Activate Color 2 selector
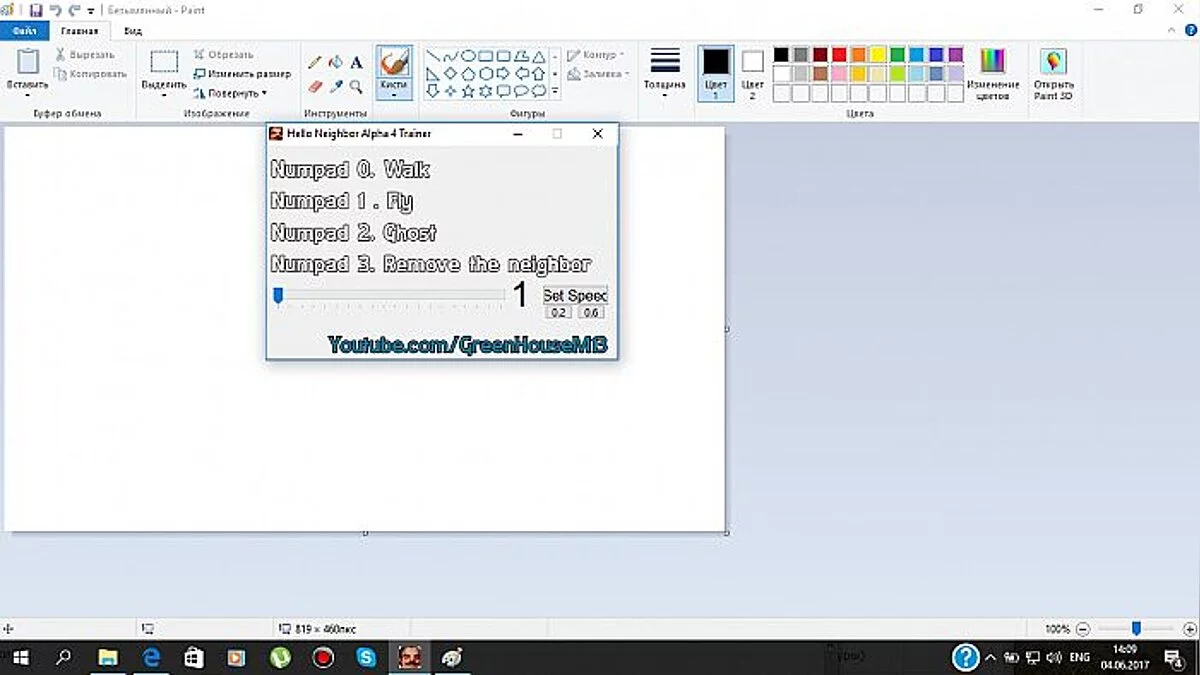Screen dimensions: 1200x675 point(752,73)
